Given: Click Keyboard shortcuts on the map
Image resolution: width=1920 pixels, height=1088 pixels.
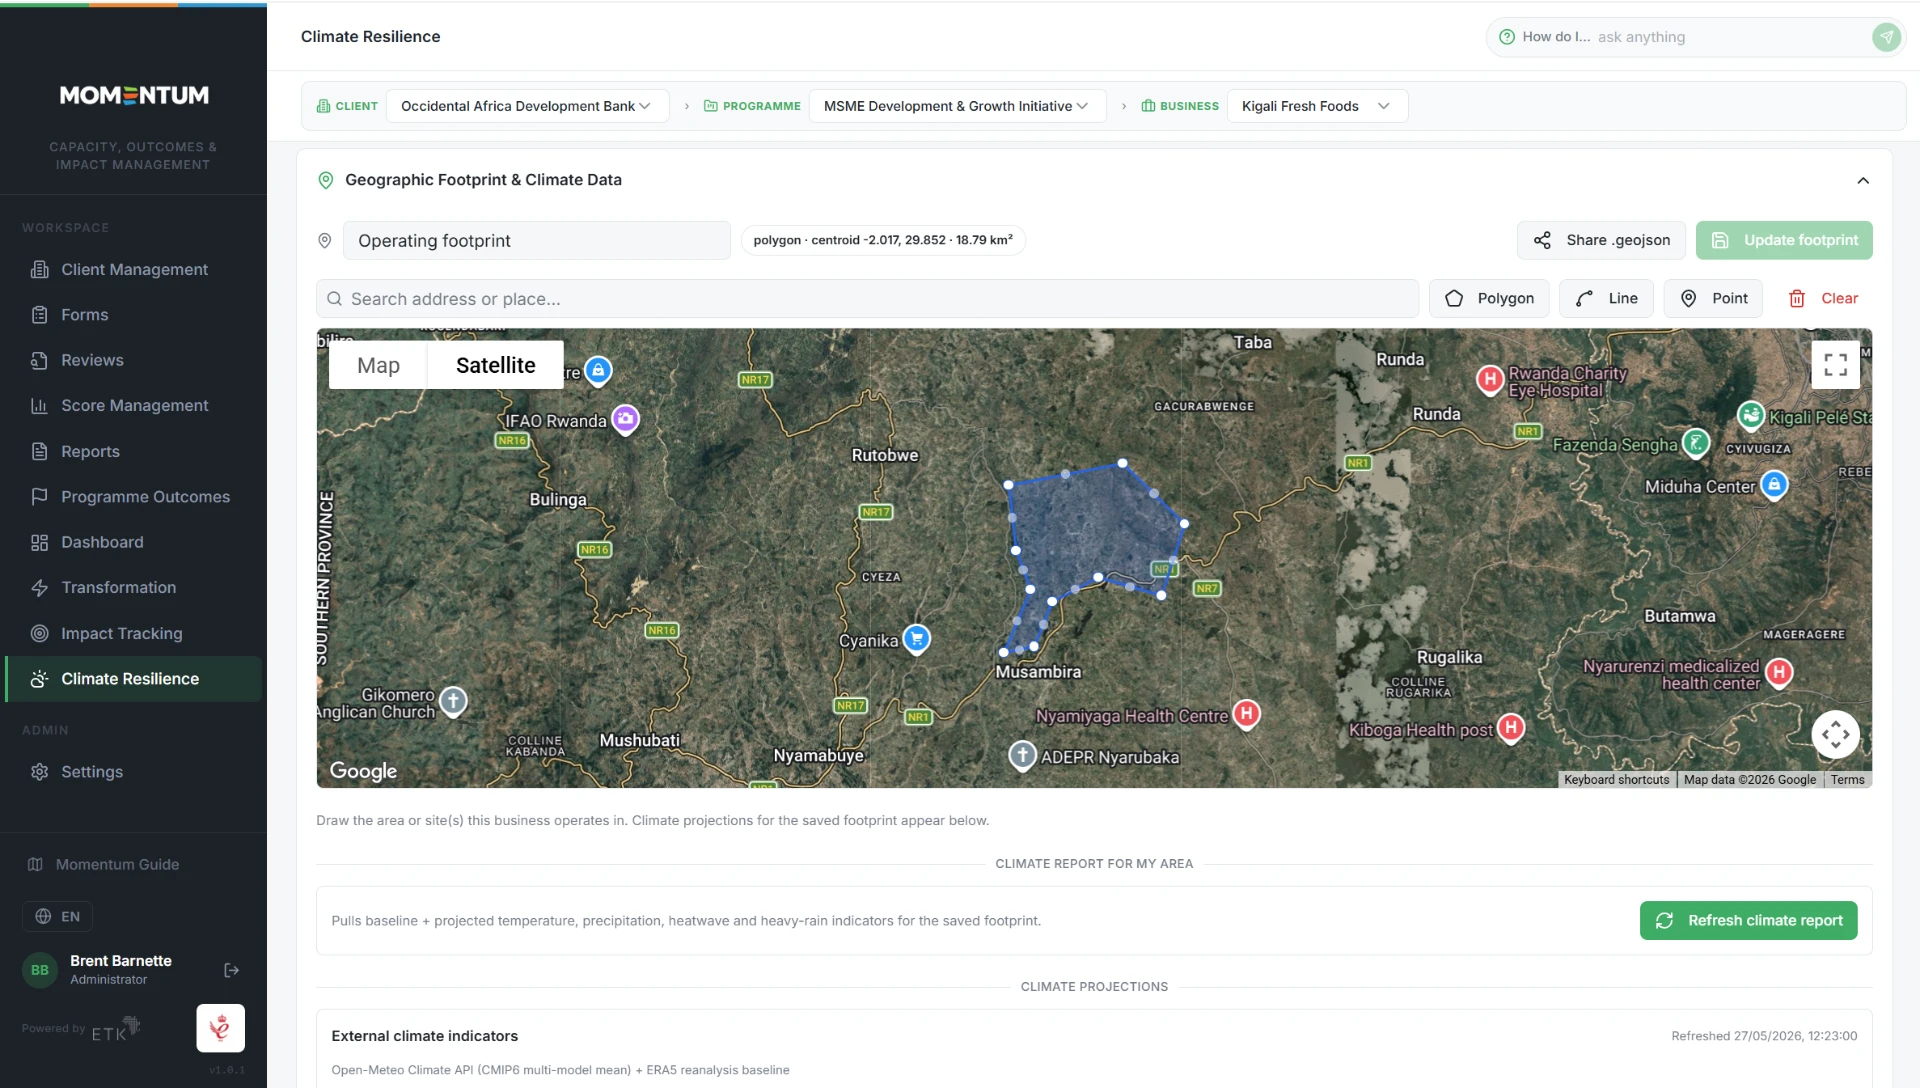Looking at the screenshot, I should tap(1616, 780).
